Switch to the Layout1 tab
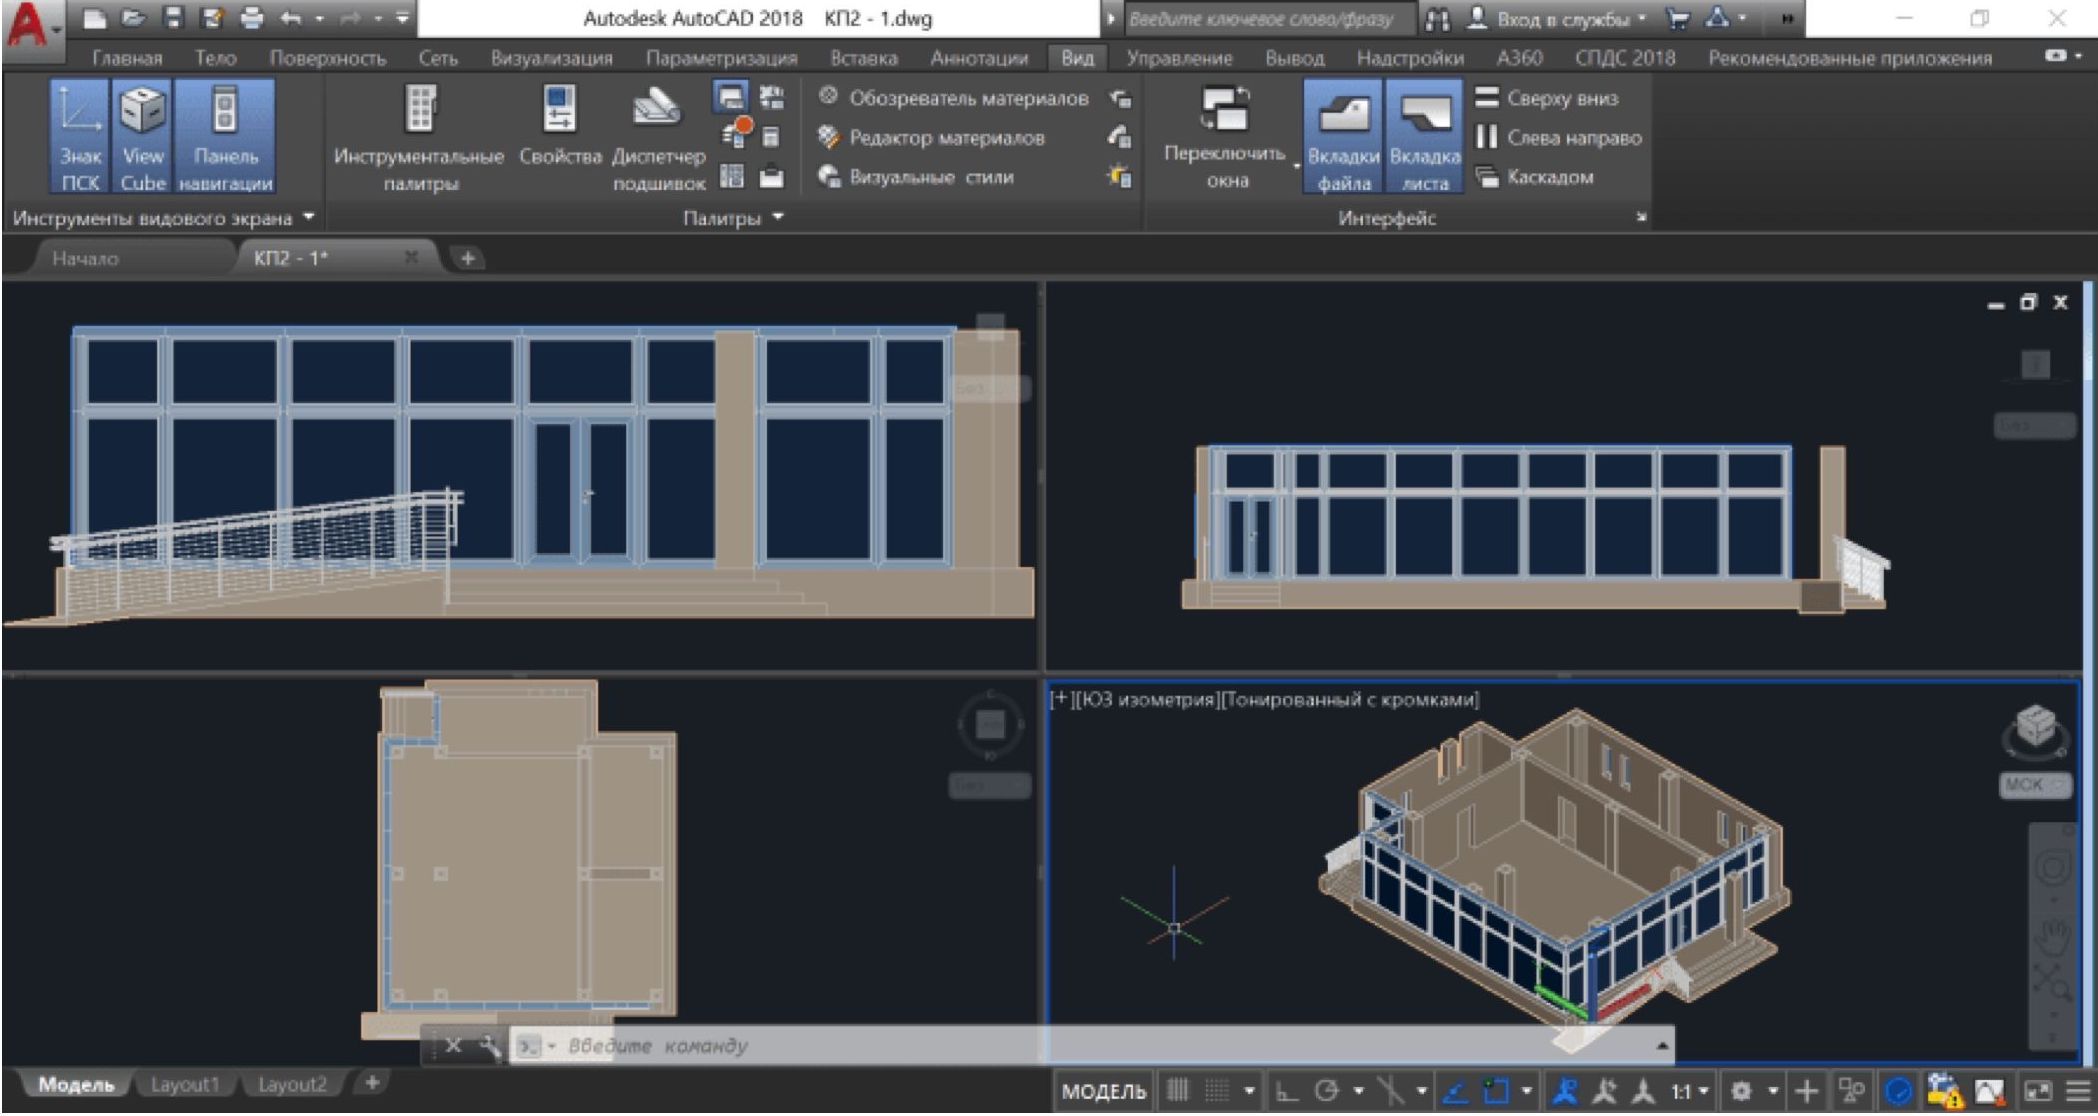This screenshot has height=1116, width=2098. 185,1085
